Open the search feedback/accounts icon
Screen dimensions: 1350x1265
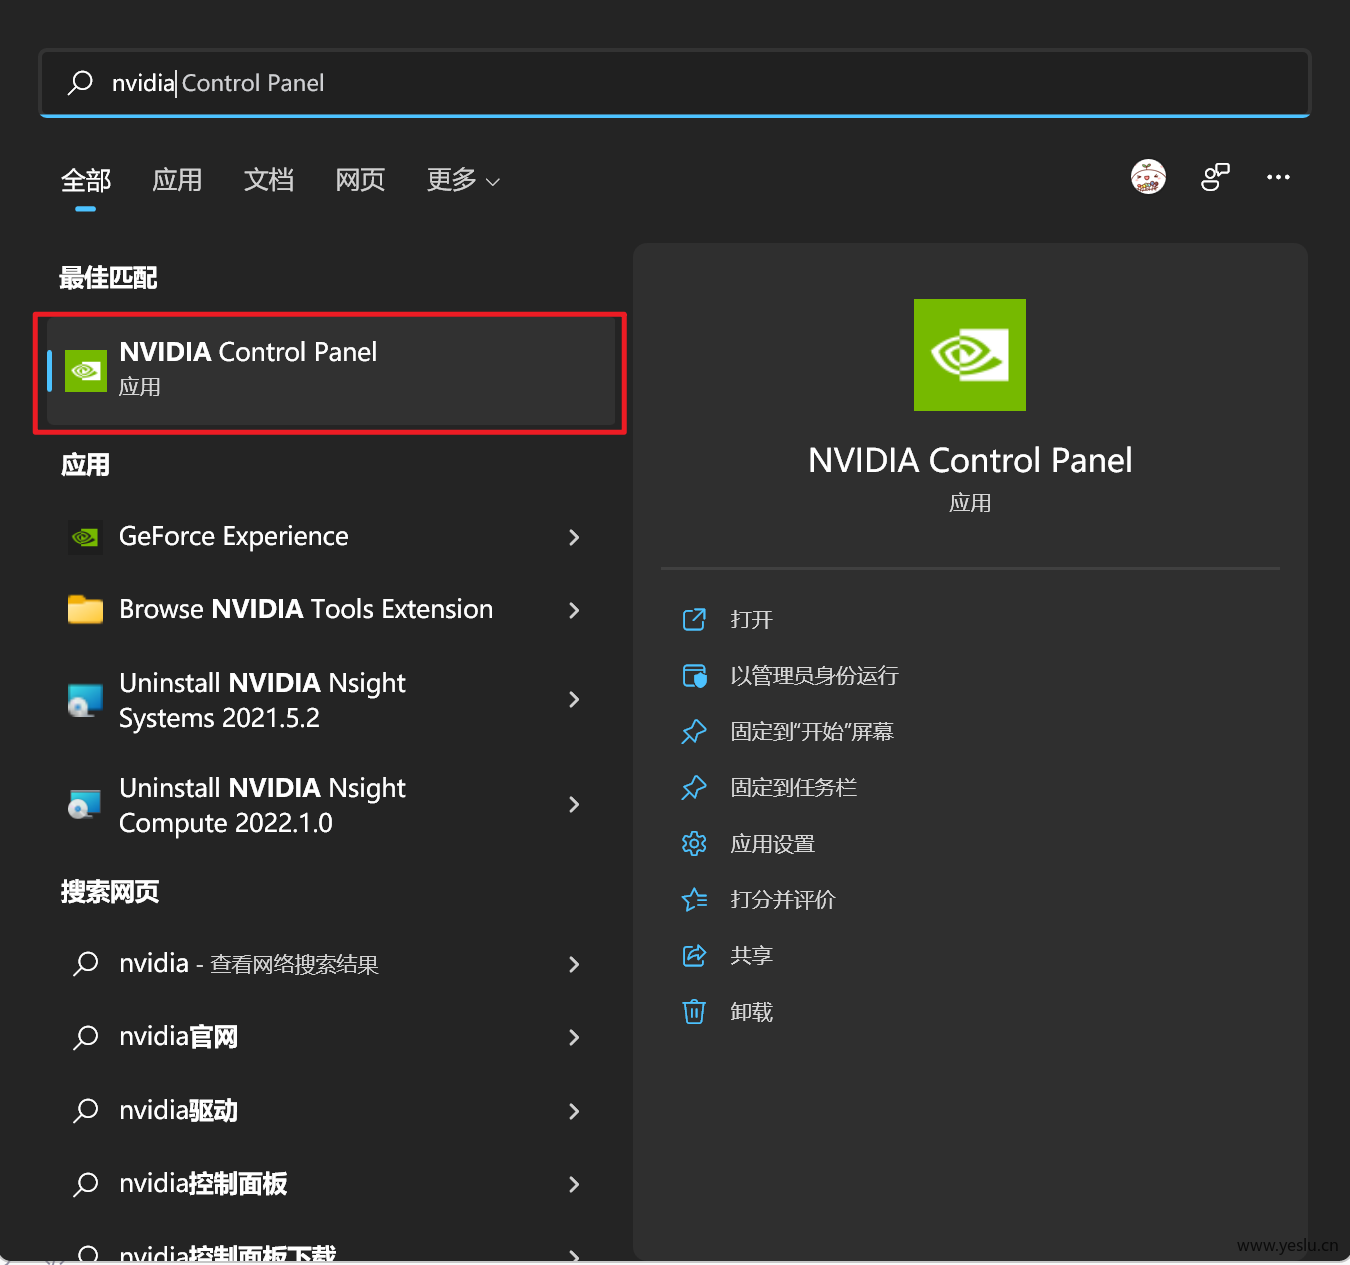tap(1215, 177)
